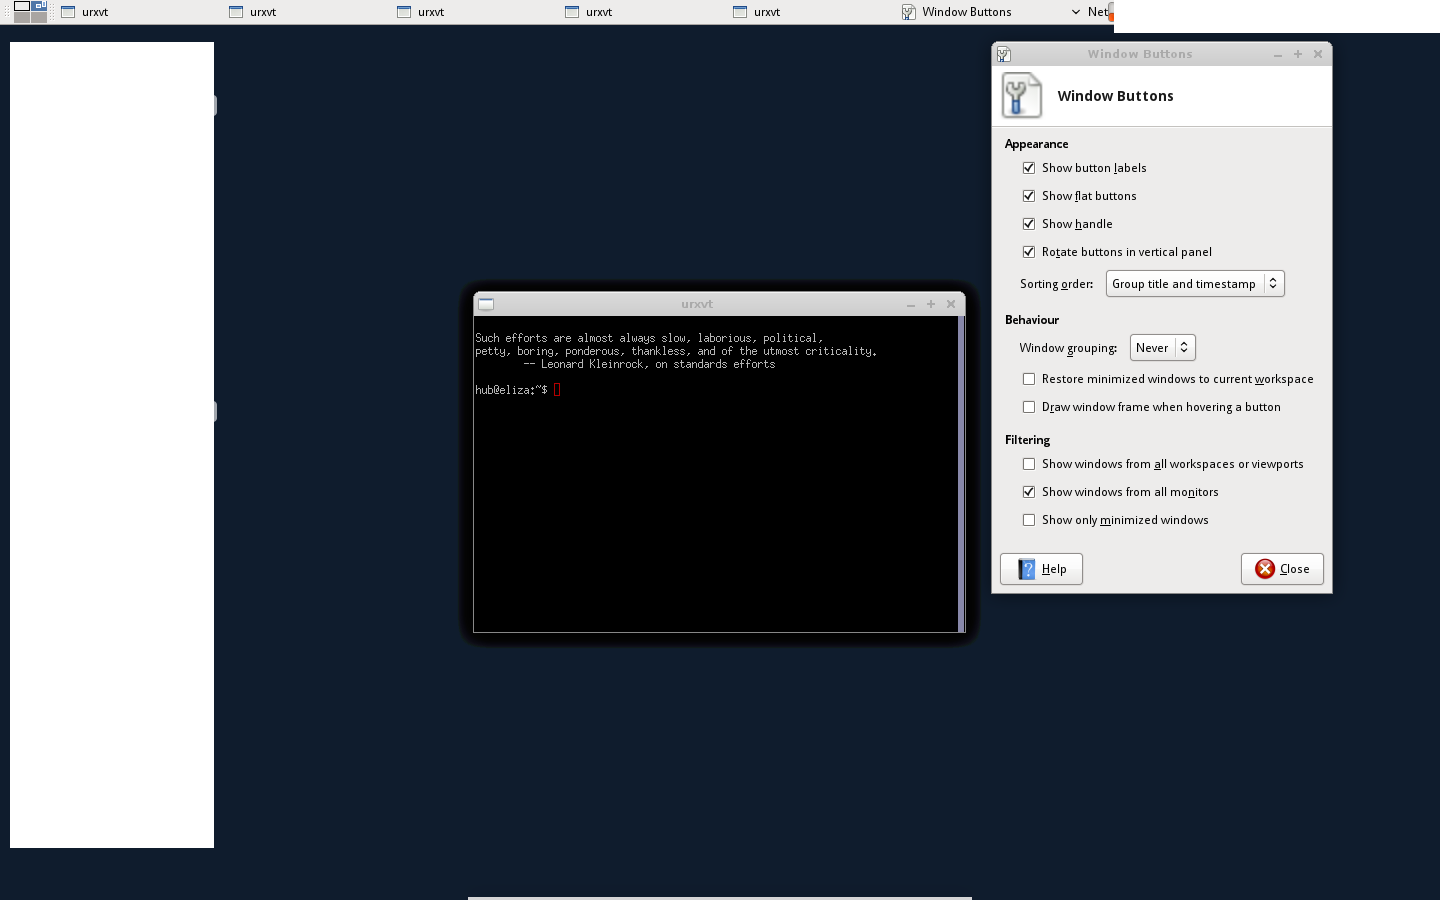Turn off Show handle option
Viewport: 1440px width, 900px height.
pyautogui.click(x=1029, y=224)
